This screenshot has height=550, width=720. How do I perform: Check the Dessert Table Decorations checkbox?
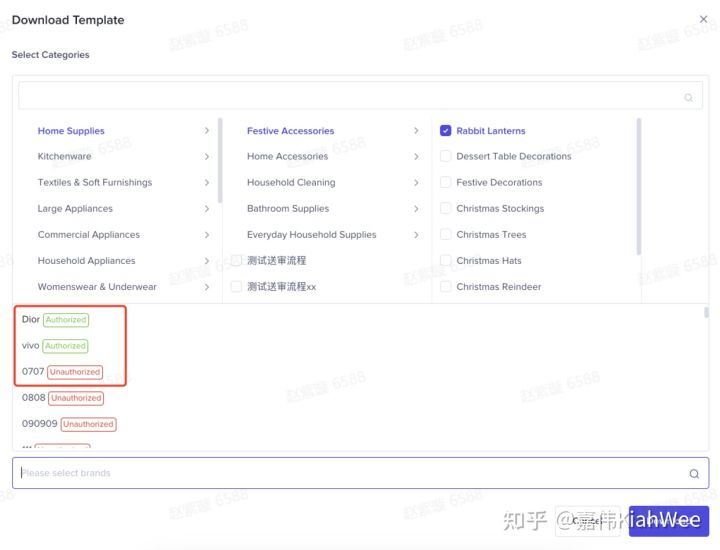click(x=445, y=156)
